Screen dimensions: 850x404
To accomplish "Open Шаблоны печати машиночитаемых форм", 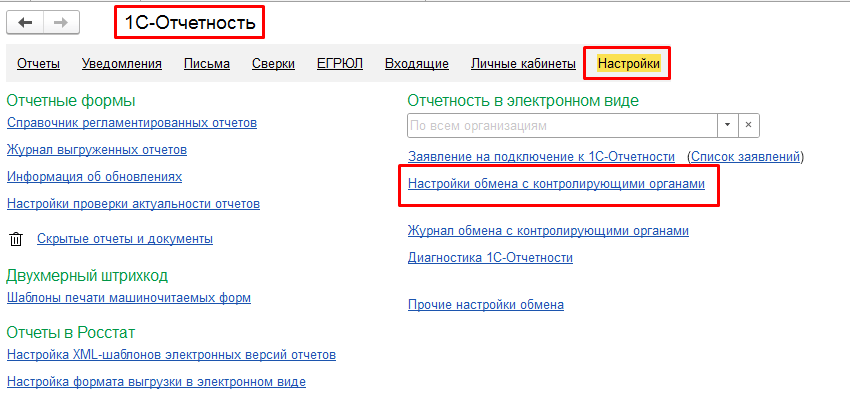I will click(129, 298).
